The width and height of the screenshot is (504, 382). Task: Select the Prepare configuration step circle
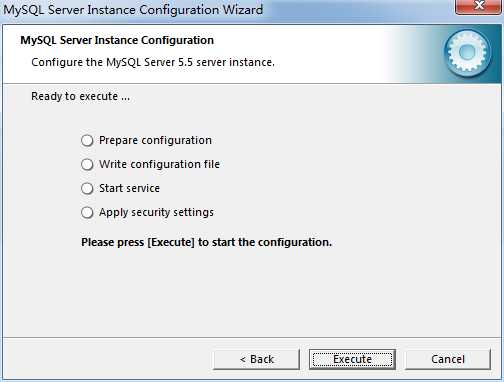pos(87,140)
